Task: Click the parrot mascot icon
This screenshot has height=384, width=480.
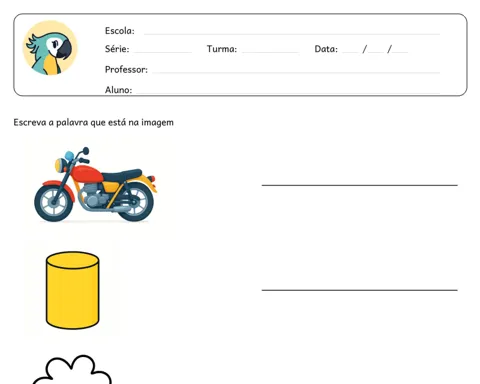Action: 50,48
